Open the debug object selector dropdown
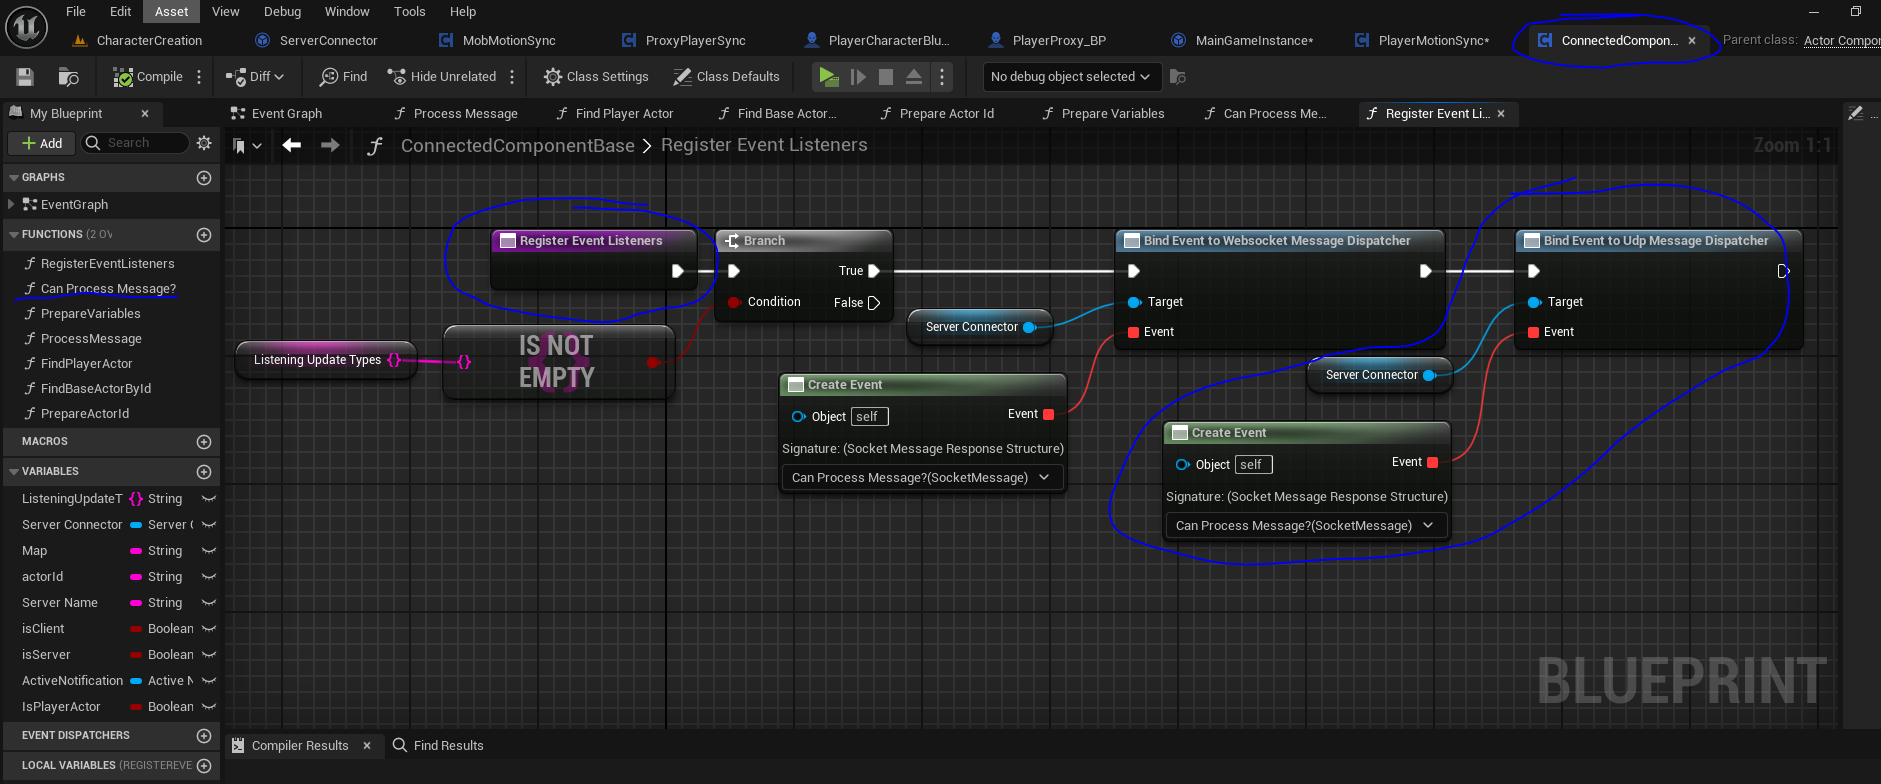 (x=1070, y=77)
